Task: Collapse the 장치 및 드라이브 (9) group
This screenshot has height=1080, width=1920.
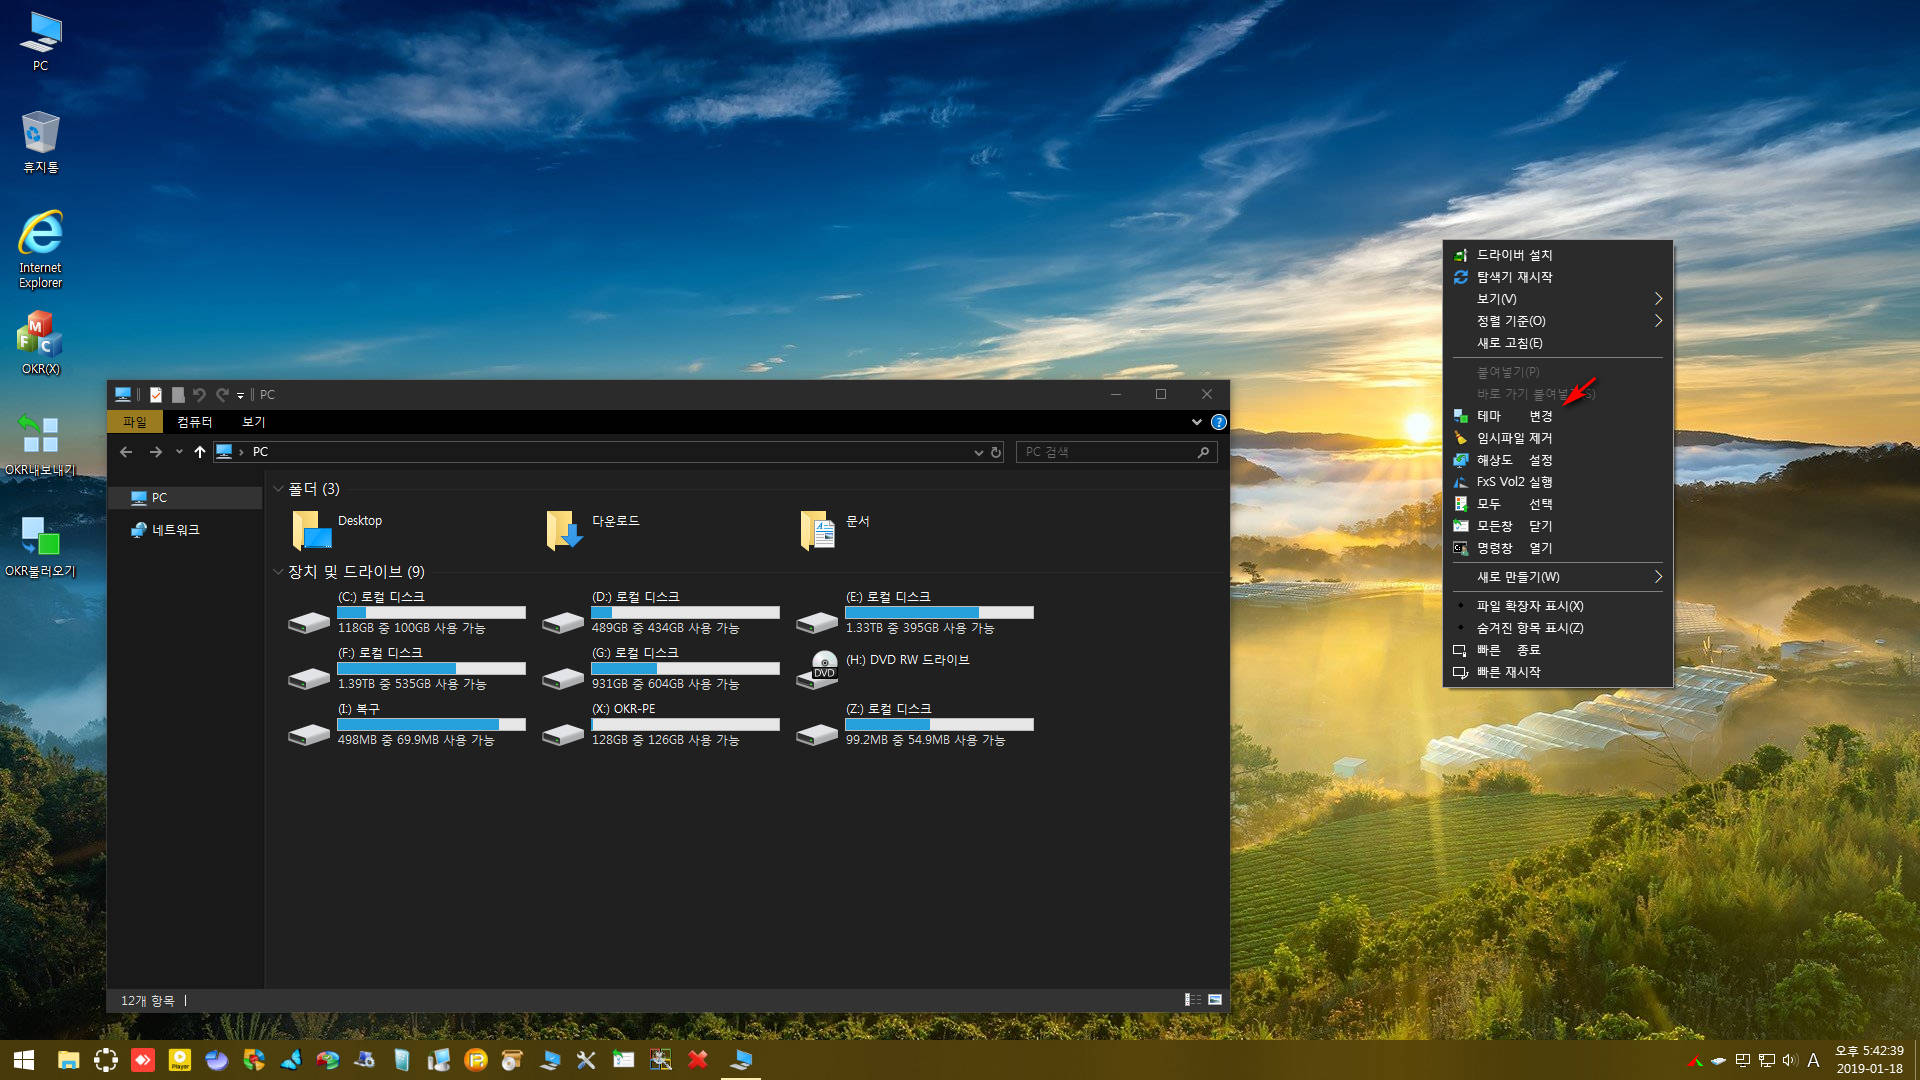Action: point(278,572)
